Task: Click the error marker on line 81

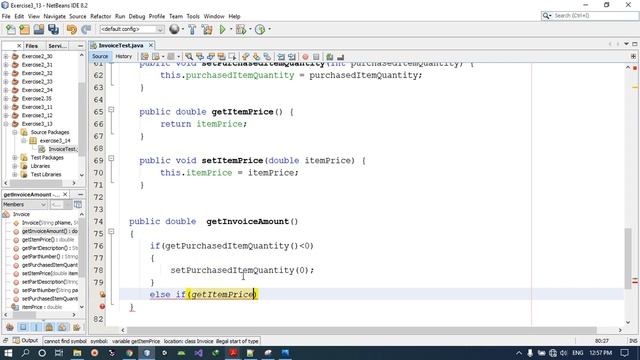Action: click(x=102, y=306)
